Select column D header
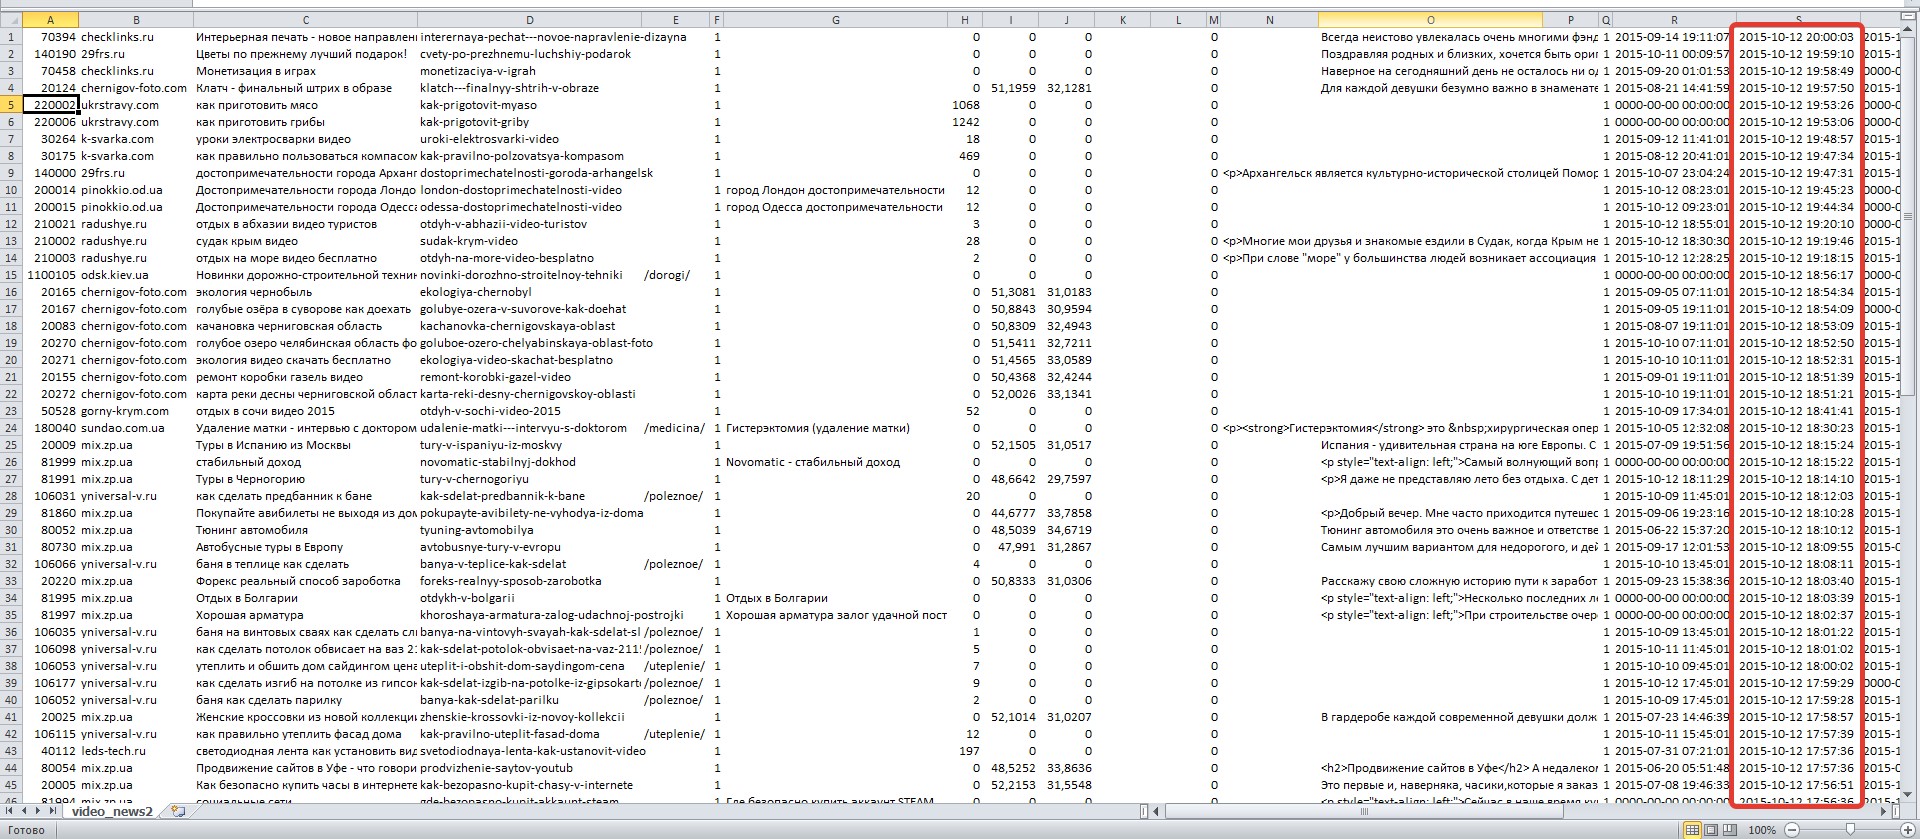 529,20
